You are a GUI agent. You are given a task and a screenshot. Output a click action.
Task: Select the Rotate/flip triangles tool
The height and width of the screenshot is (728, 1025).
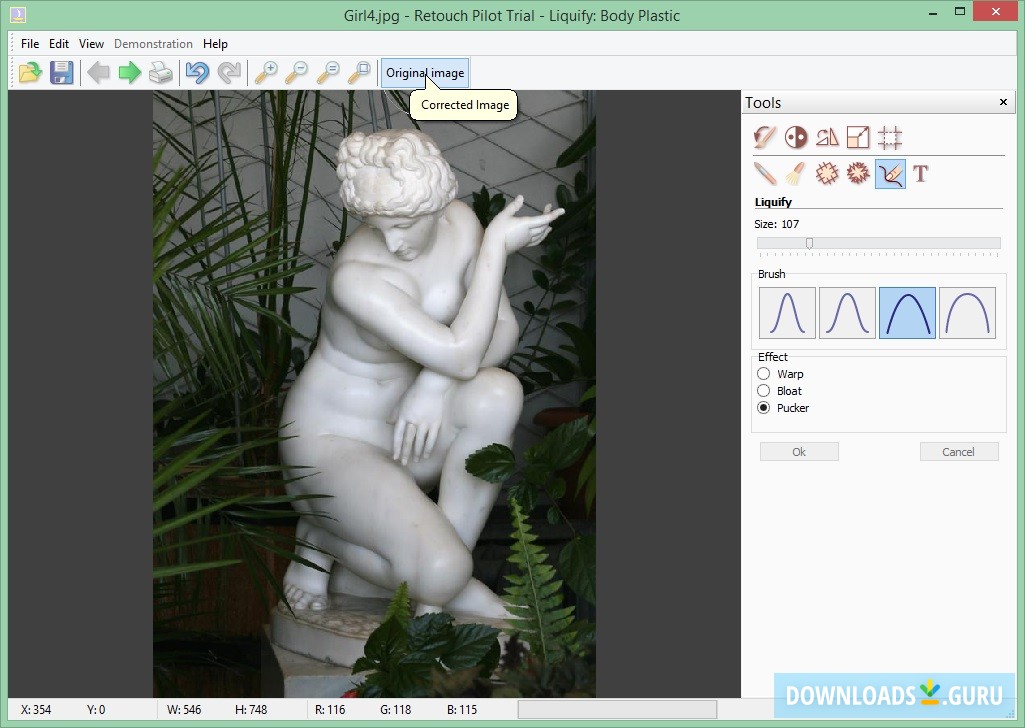pyautogui.click(x=827, y=137)
